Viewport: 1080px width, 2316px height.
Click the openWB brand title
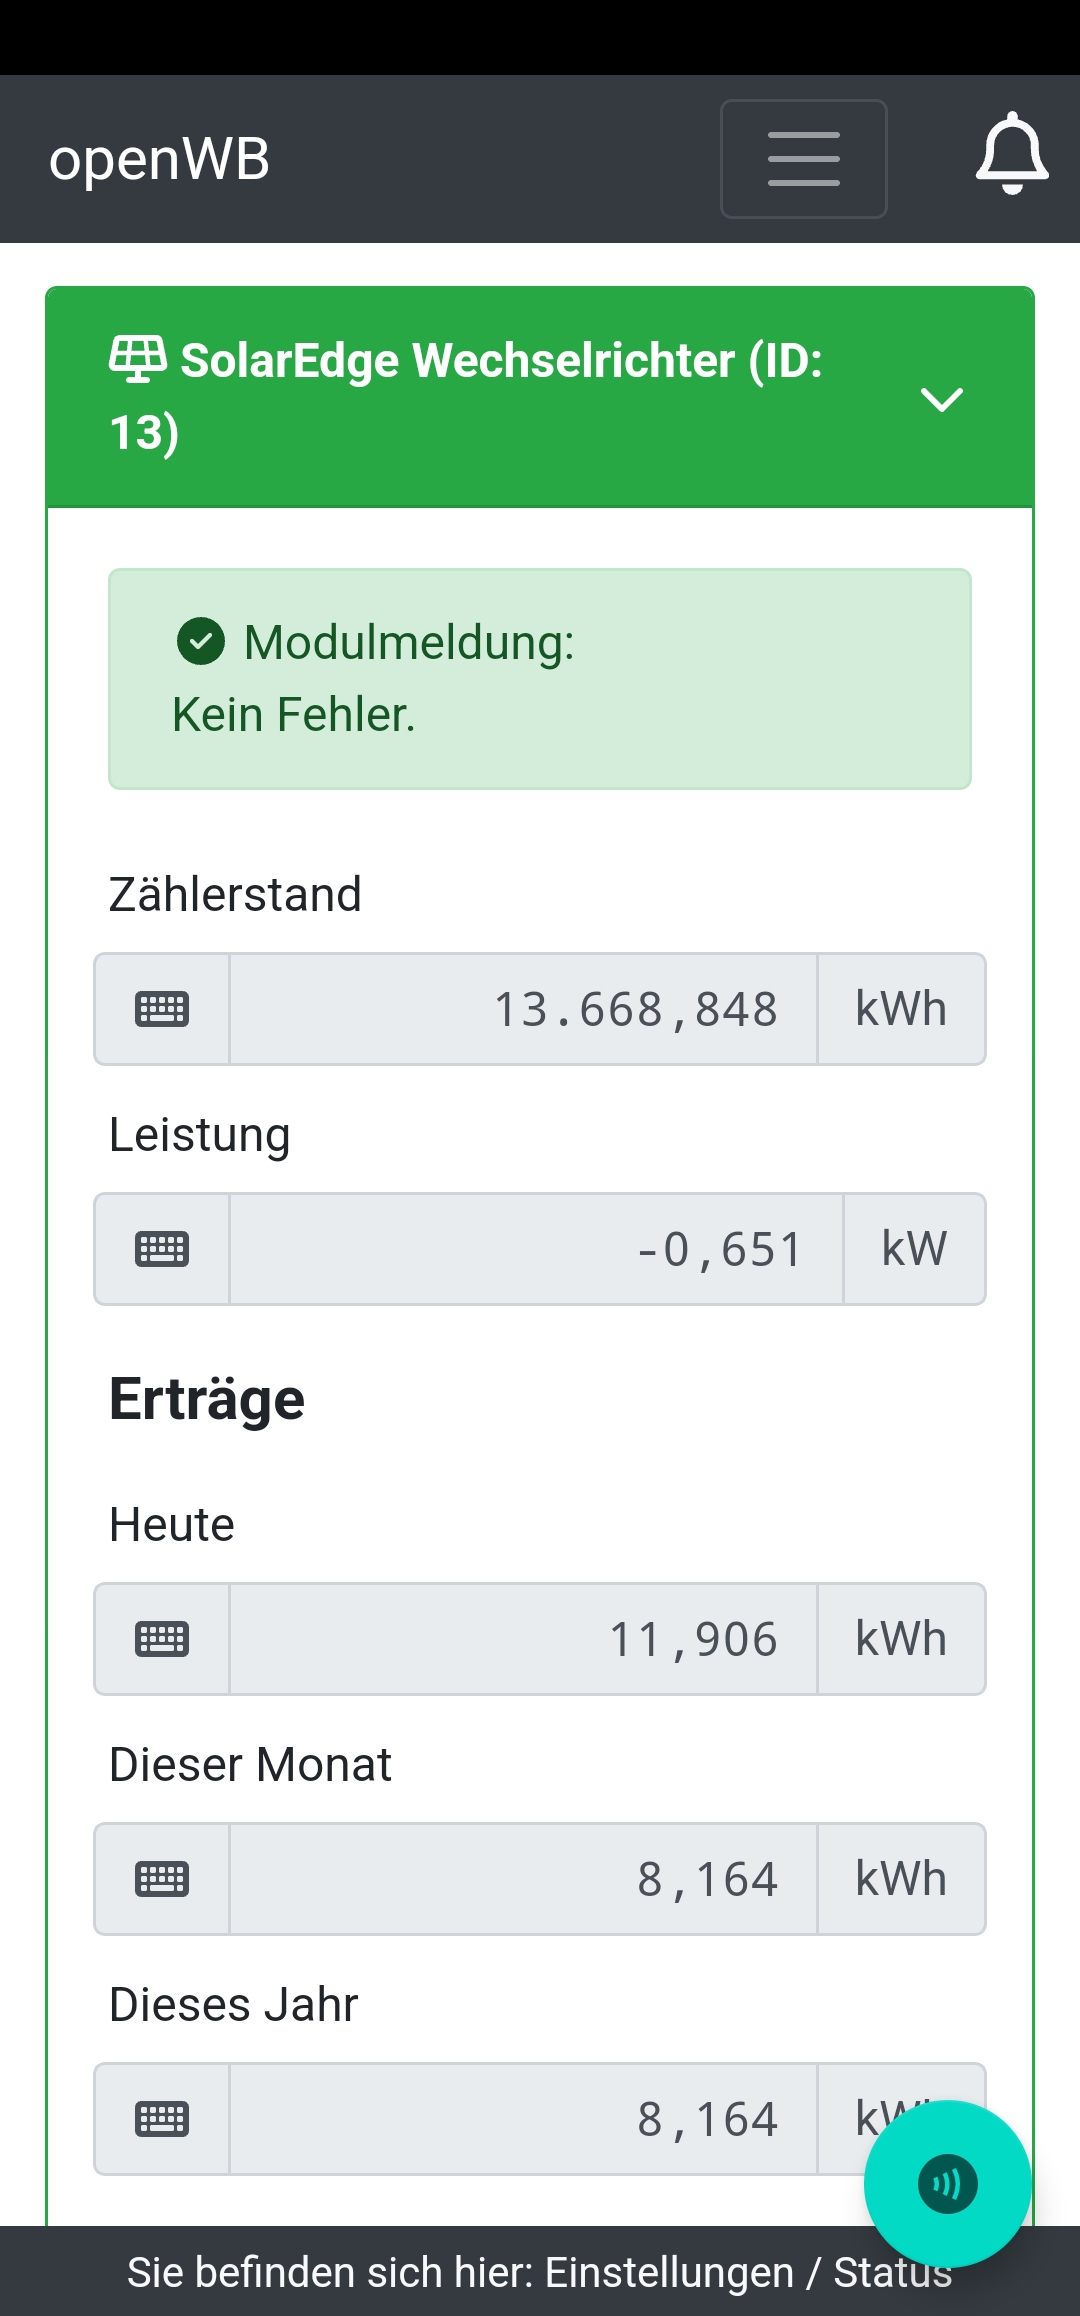click(160, 159)
